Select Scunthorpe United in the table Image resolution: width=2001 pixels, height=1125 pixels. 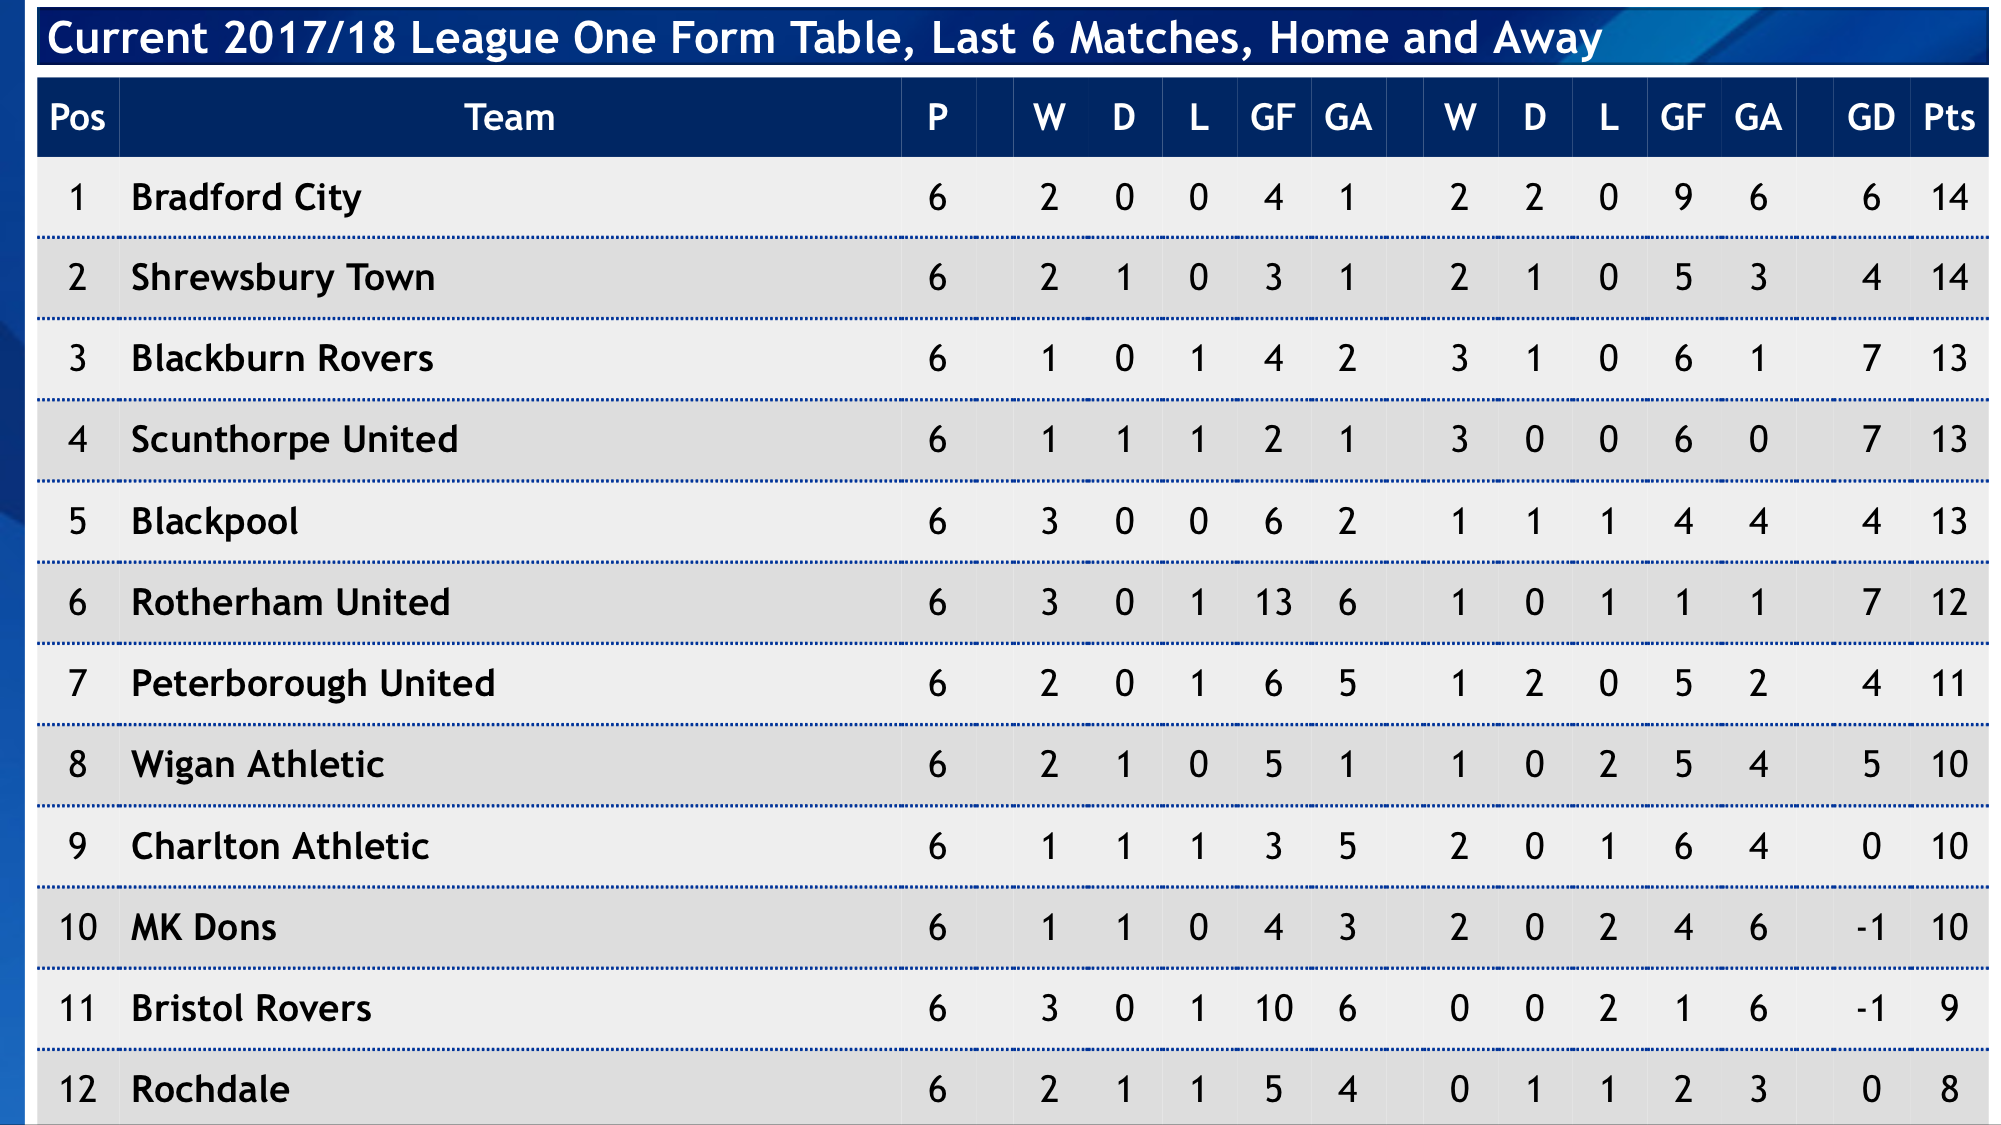pyautogui.click(x=294, y=440)
